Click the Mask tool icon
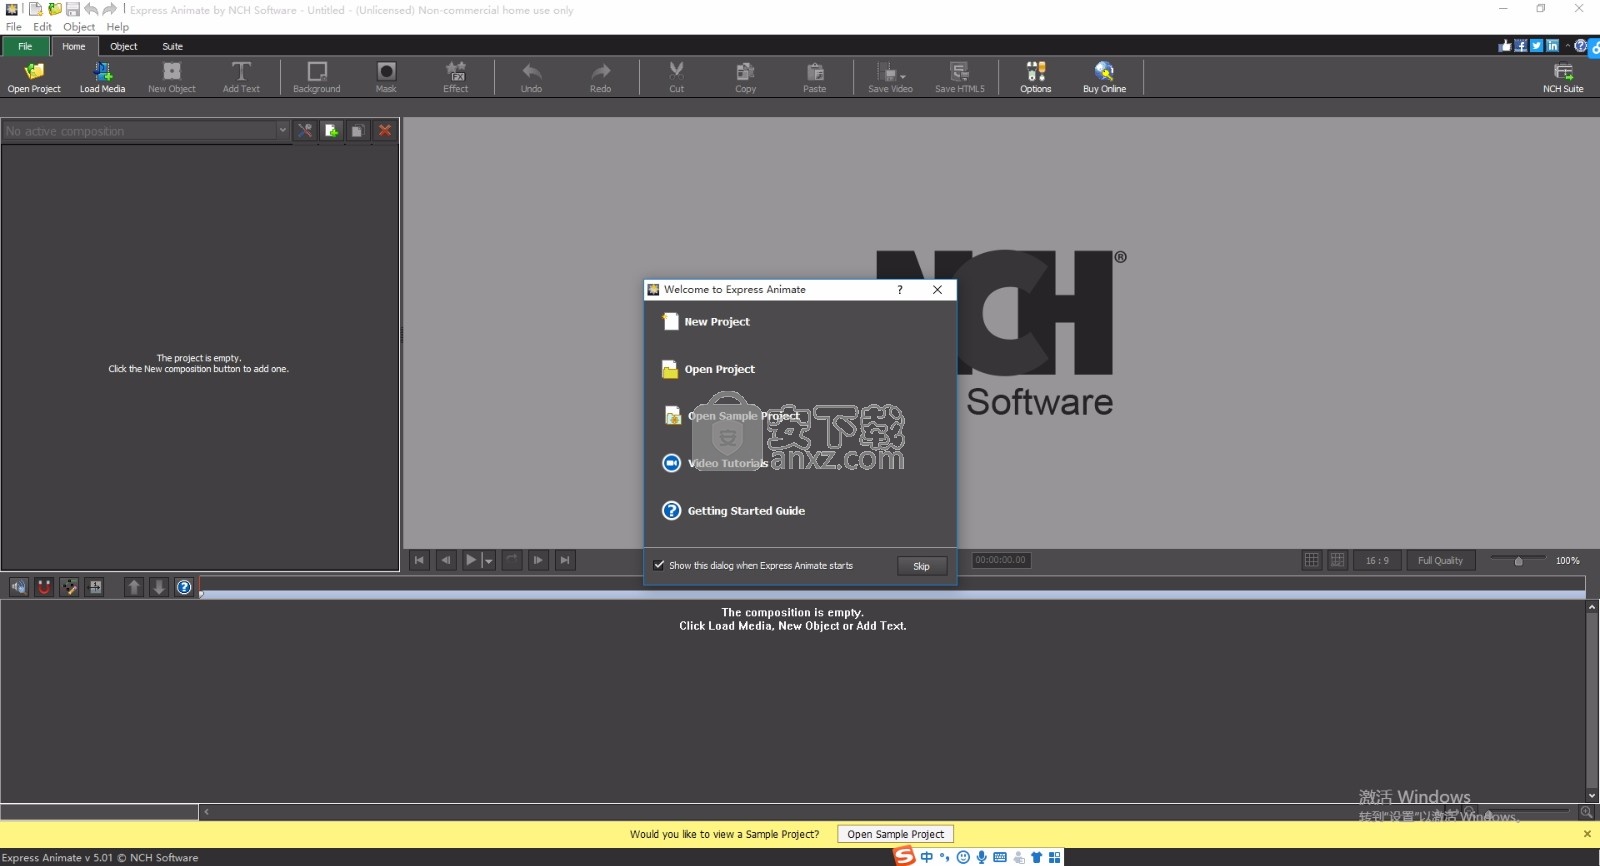Screen dimensions: 1600x866 point(386,77)
